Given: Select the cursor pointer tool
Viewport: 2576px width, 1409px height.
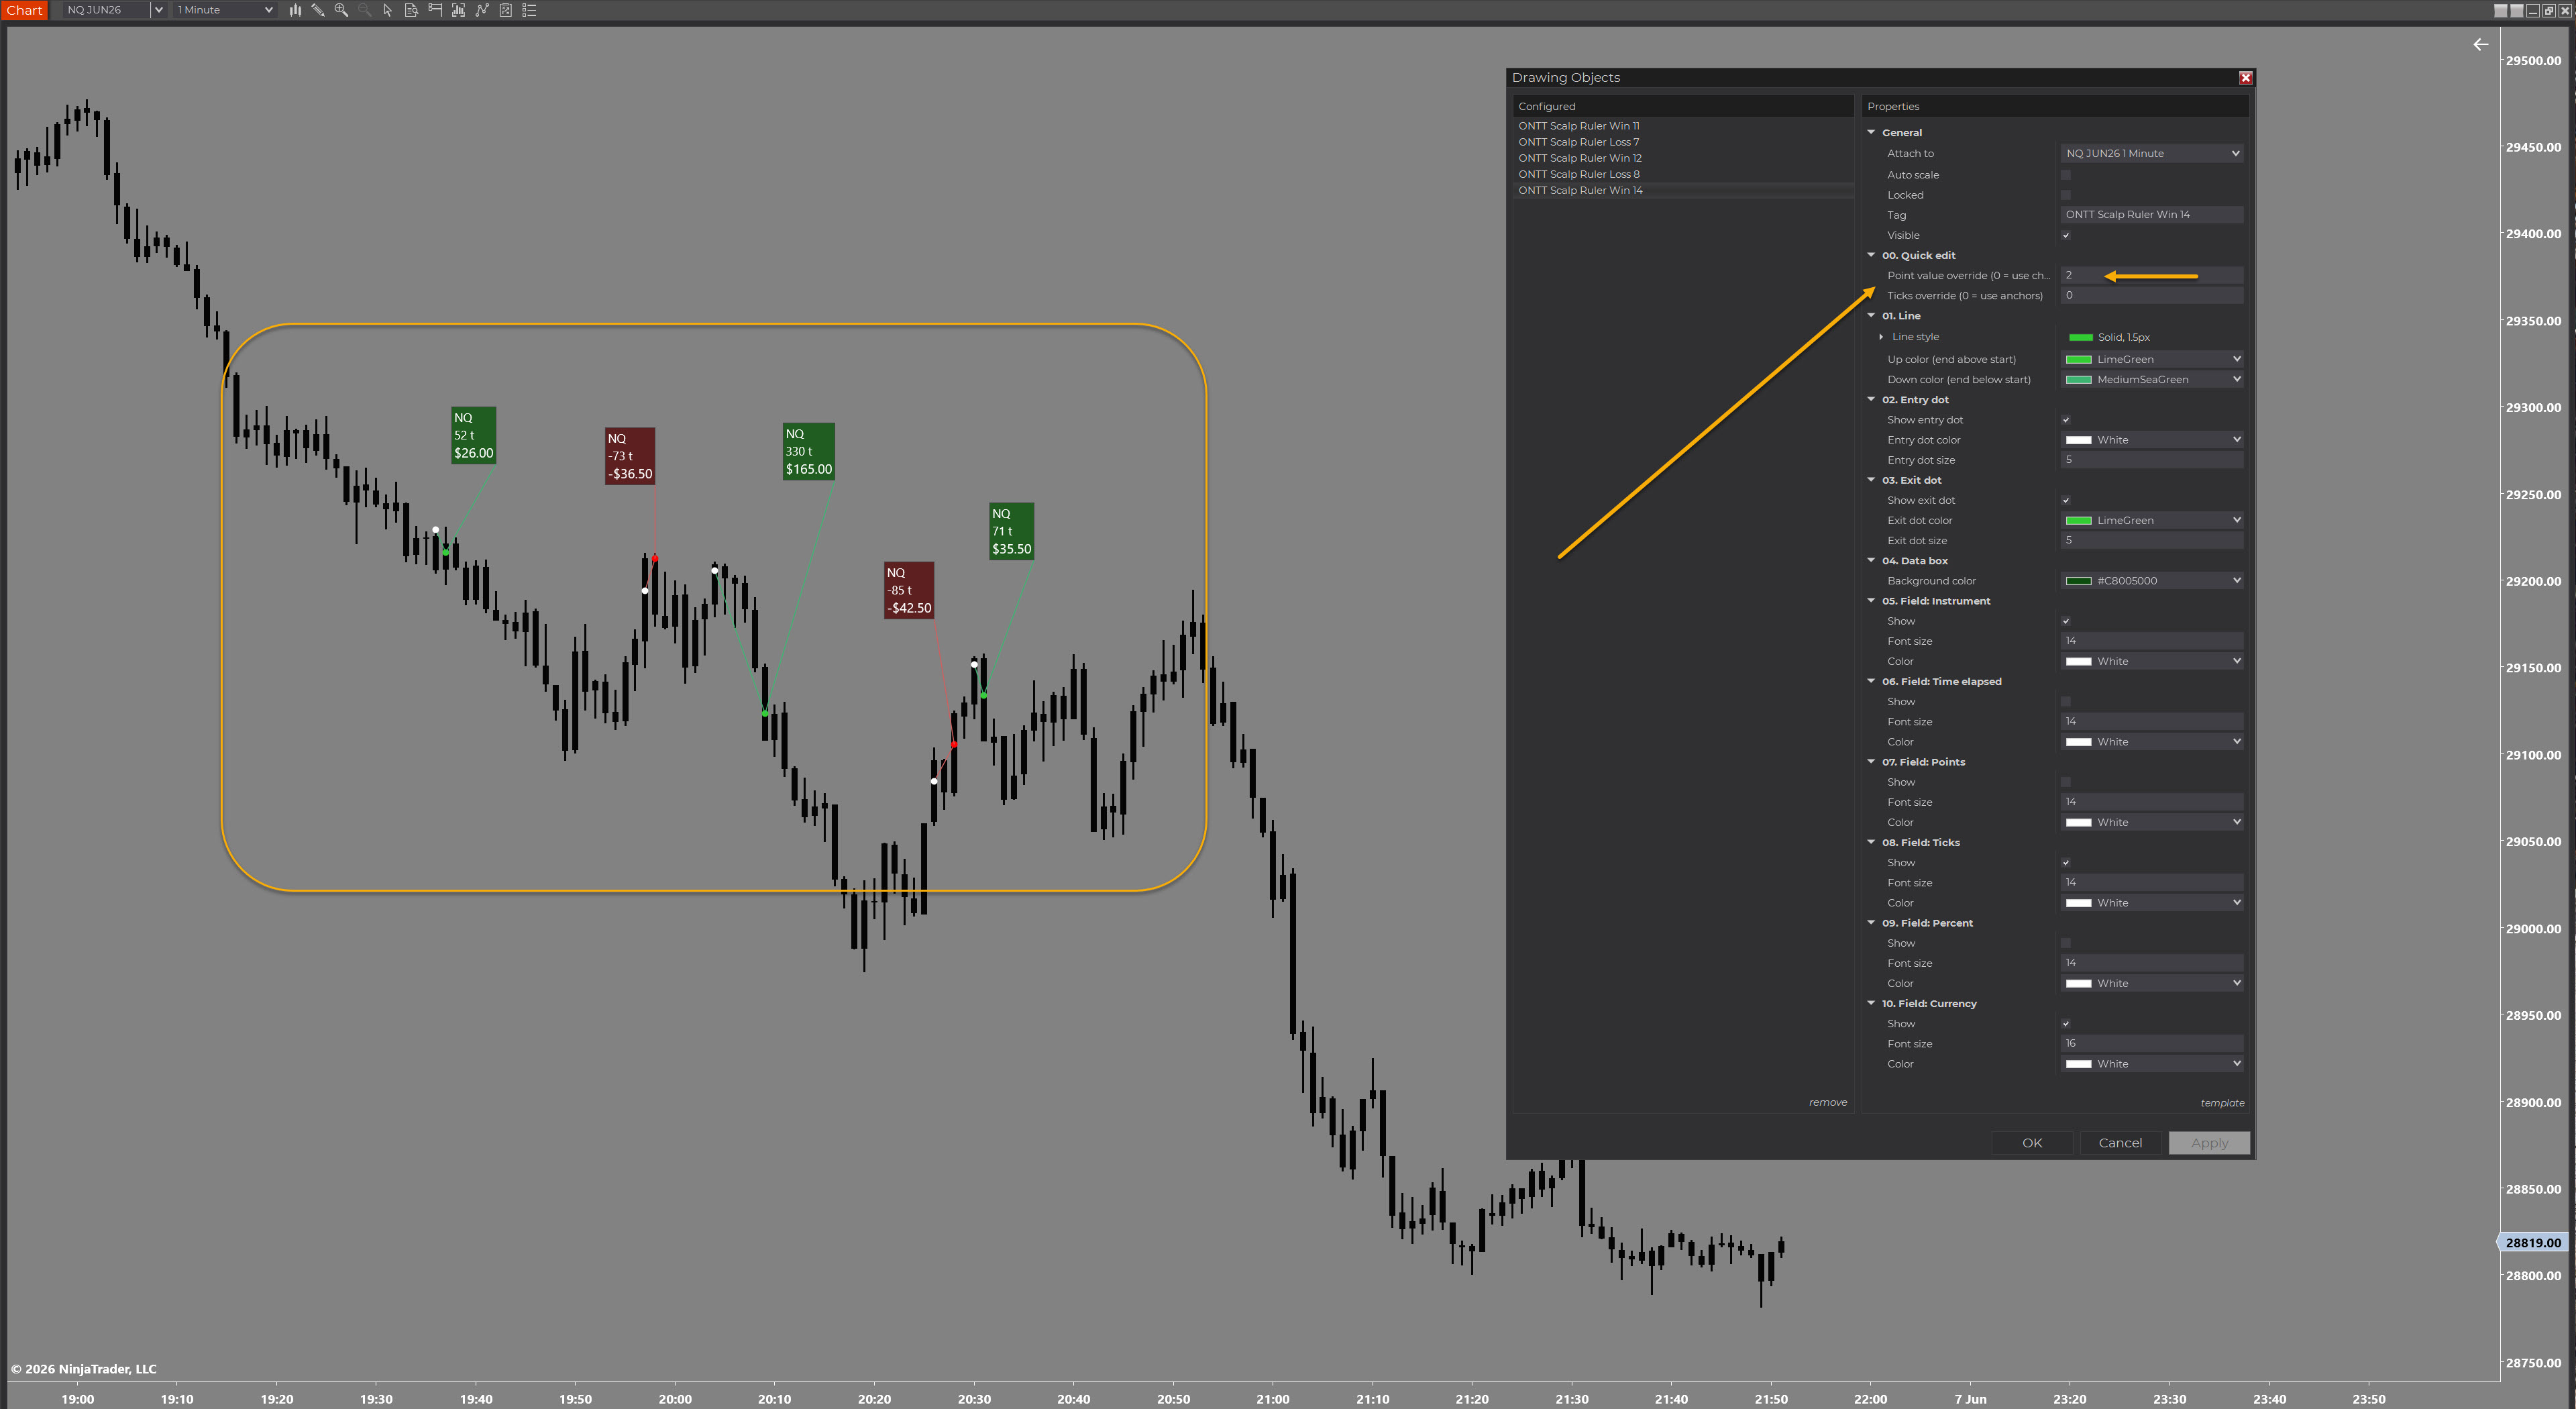Looking at the screenshot, I should [387, 10].
